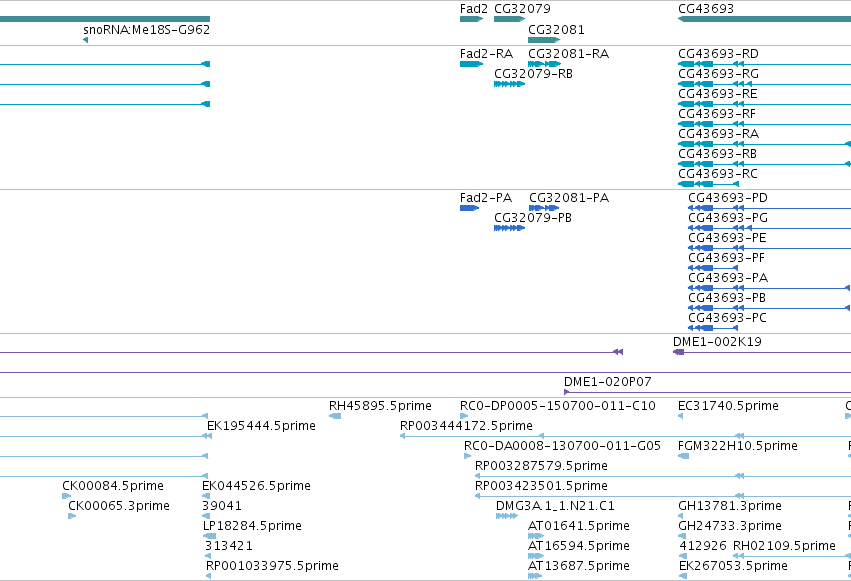Click protein CG43693-PC
The width and height of the screenshot is (851, 581).
pos(727,318)
